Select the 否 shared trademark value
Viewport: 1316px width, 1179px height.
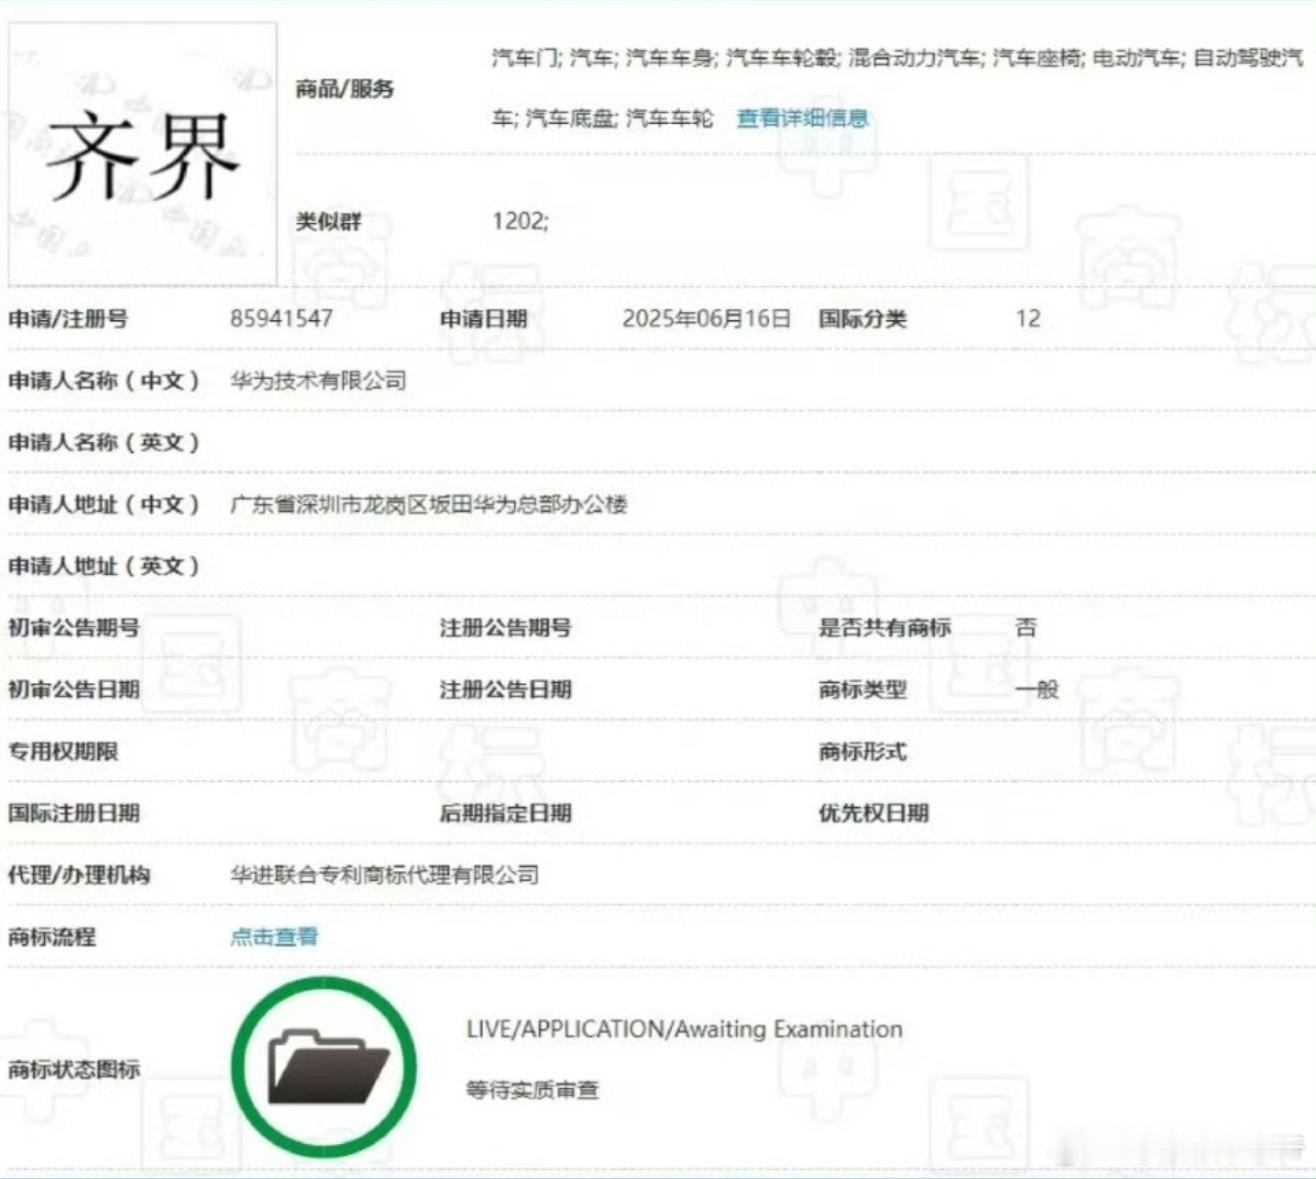(x=1026, y=627)
